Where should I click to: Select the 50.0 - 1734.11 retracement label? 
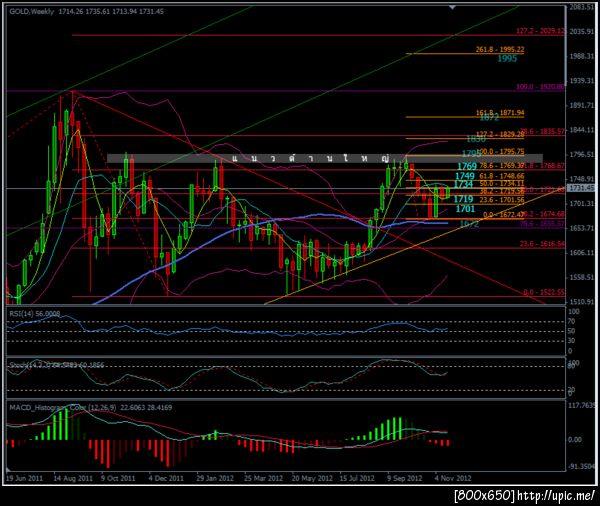pos(502,184)
